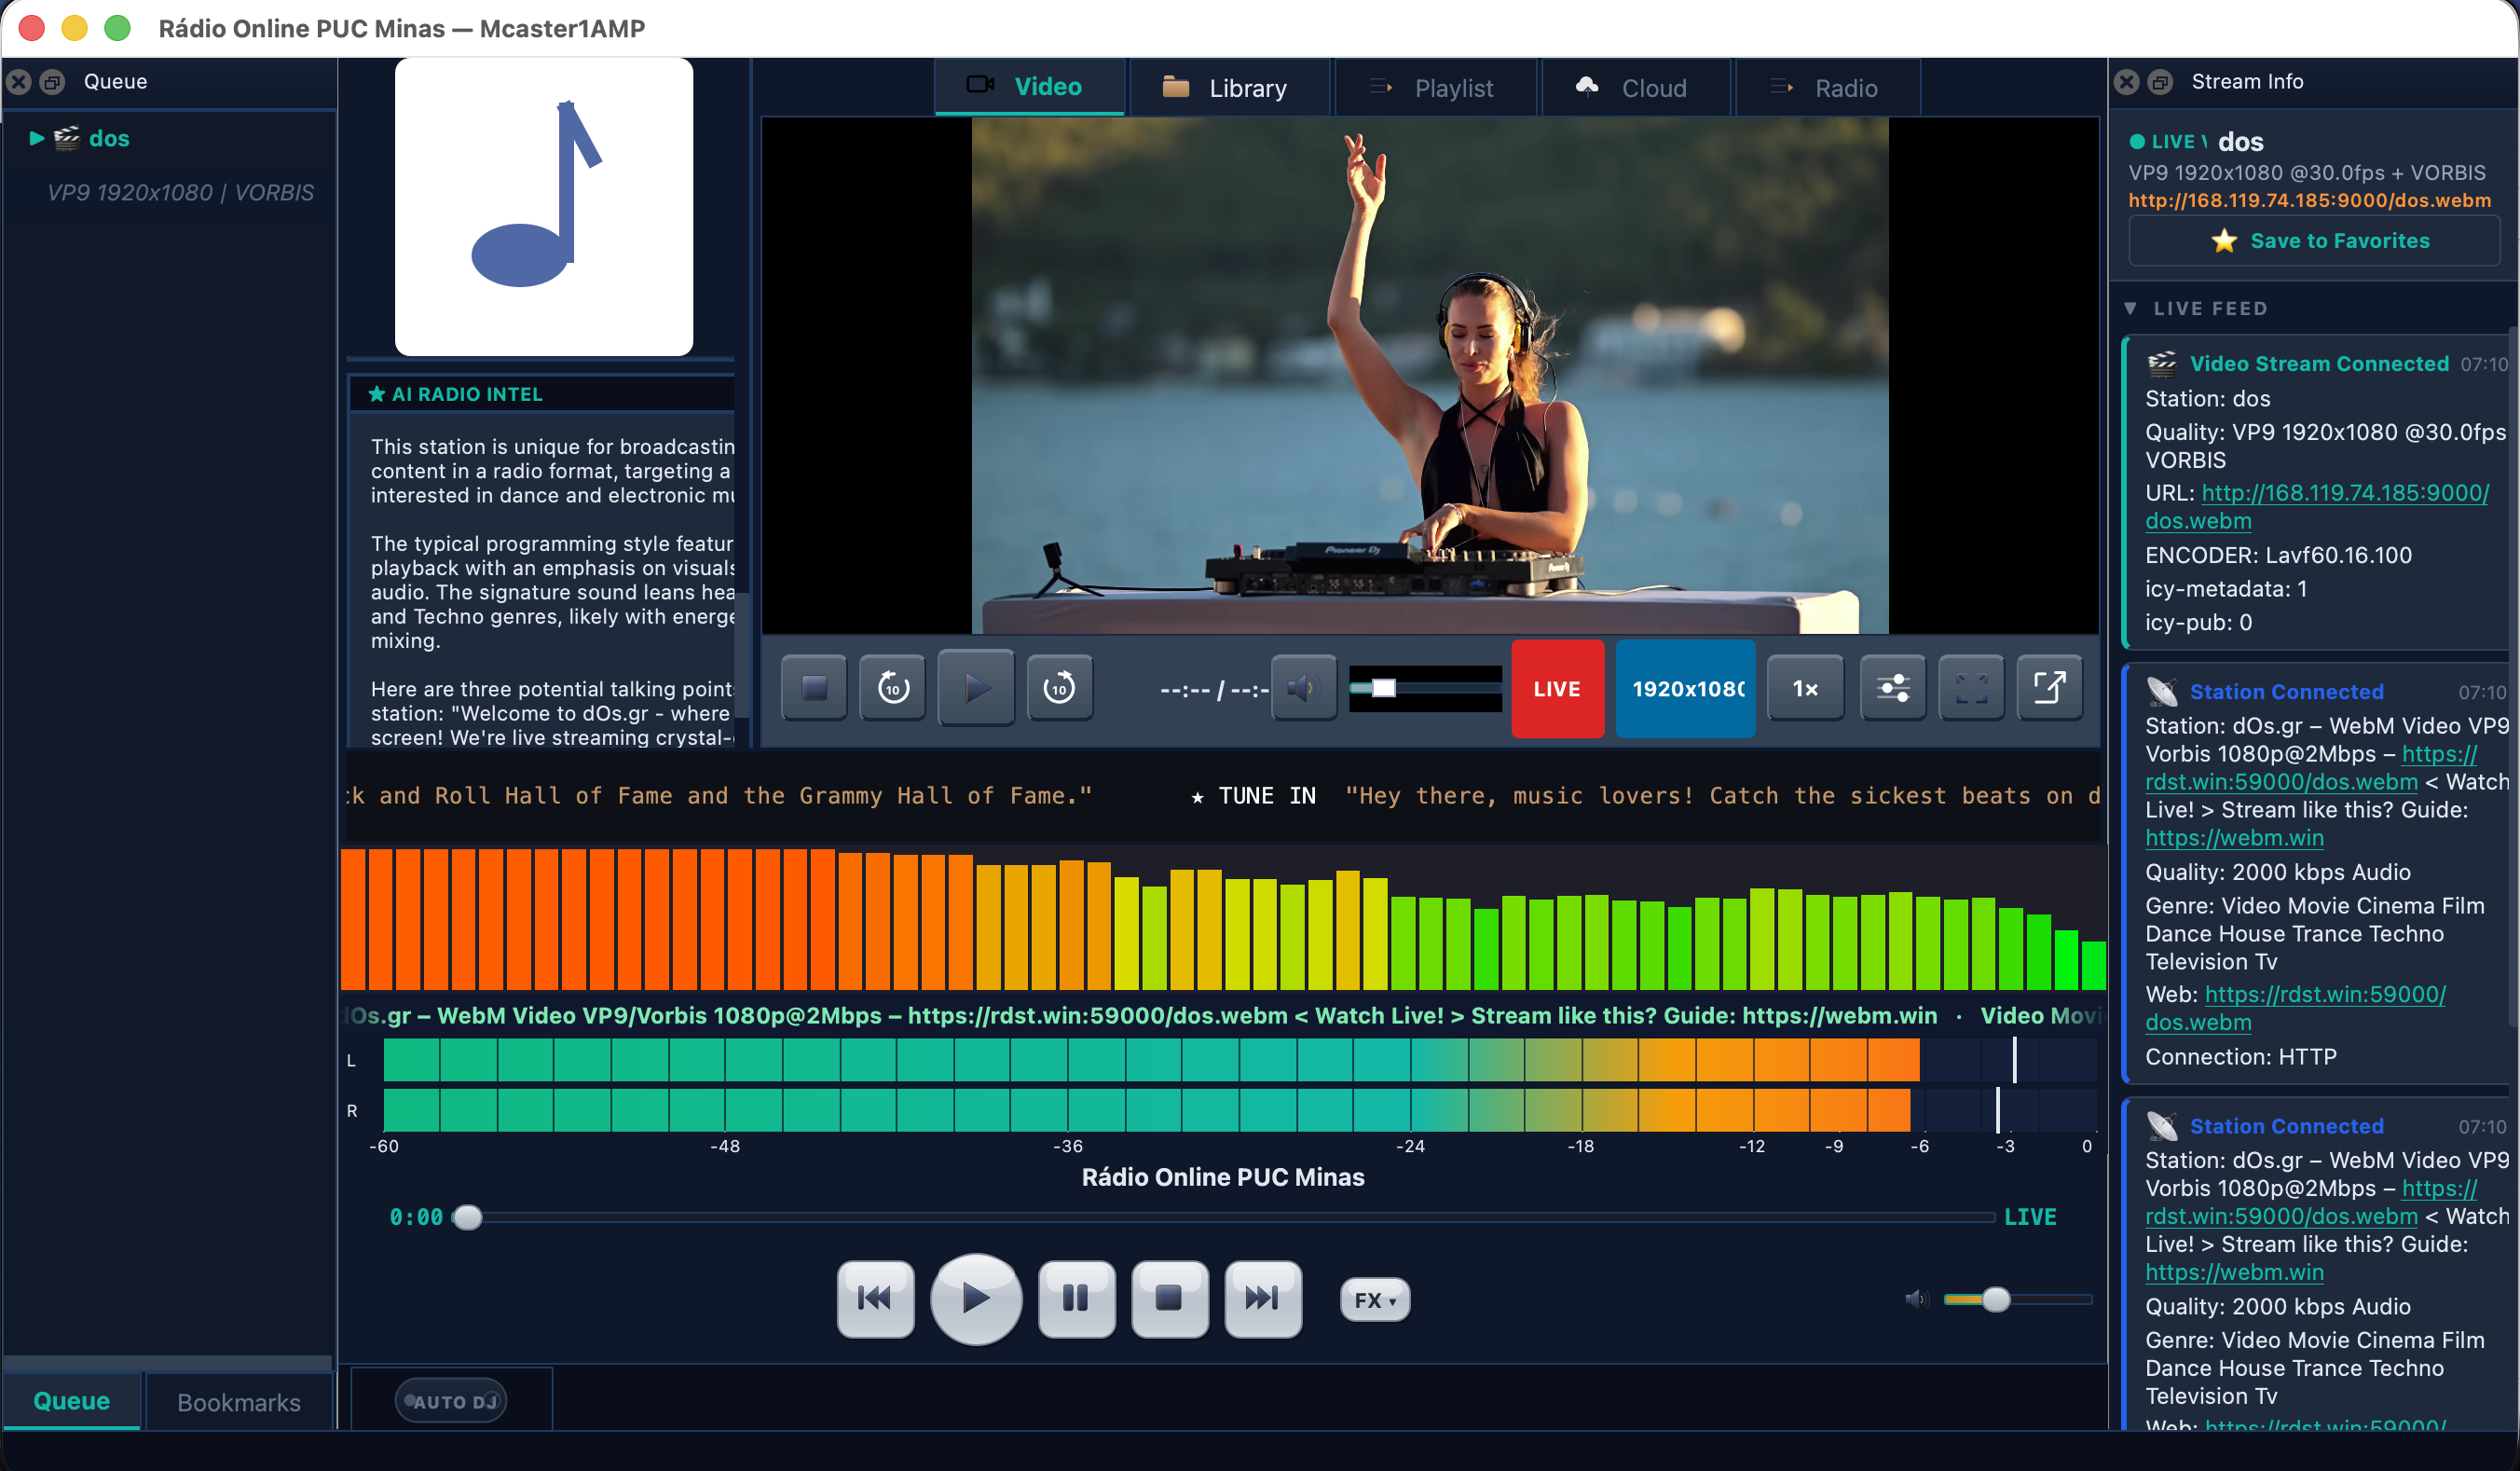Open the audio equalizer settings icon
The image size is (2520, 1471).
click(x=1892, y=688)
